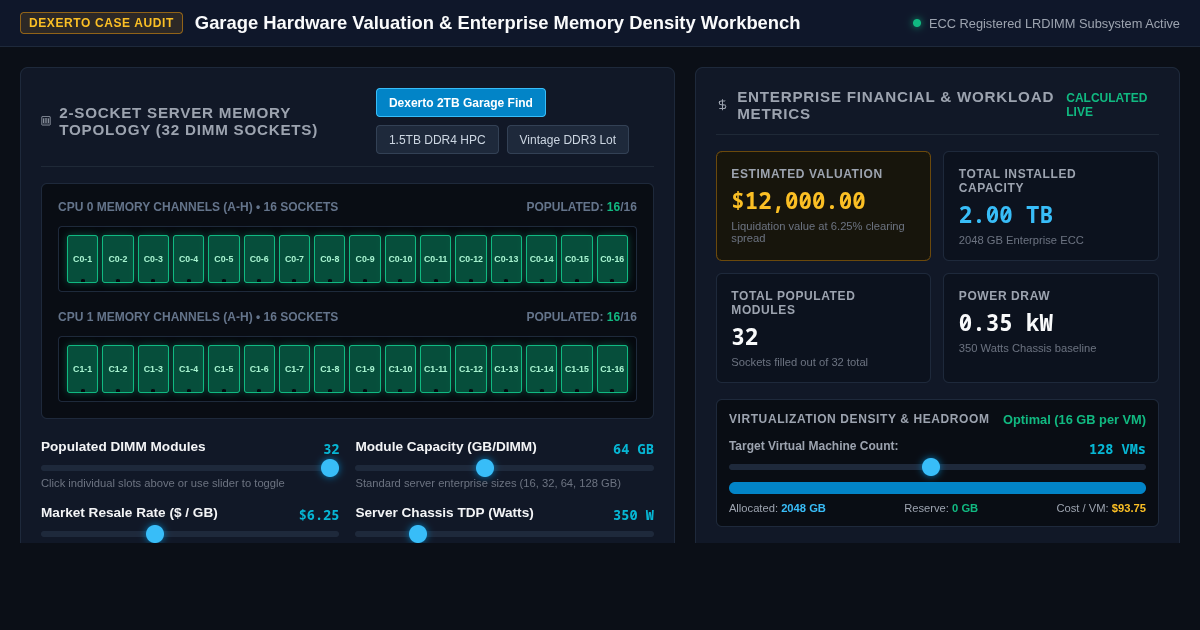
Task: Click CPU 0 populated 16/16 counter
Action: tap(582, 207)
